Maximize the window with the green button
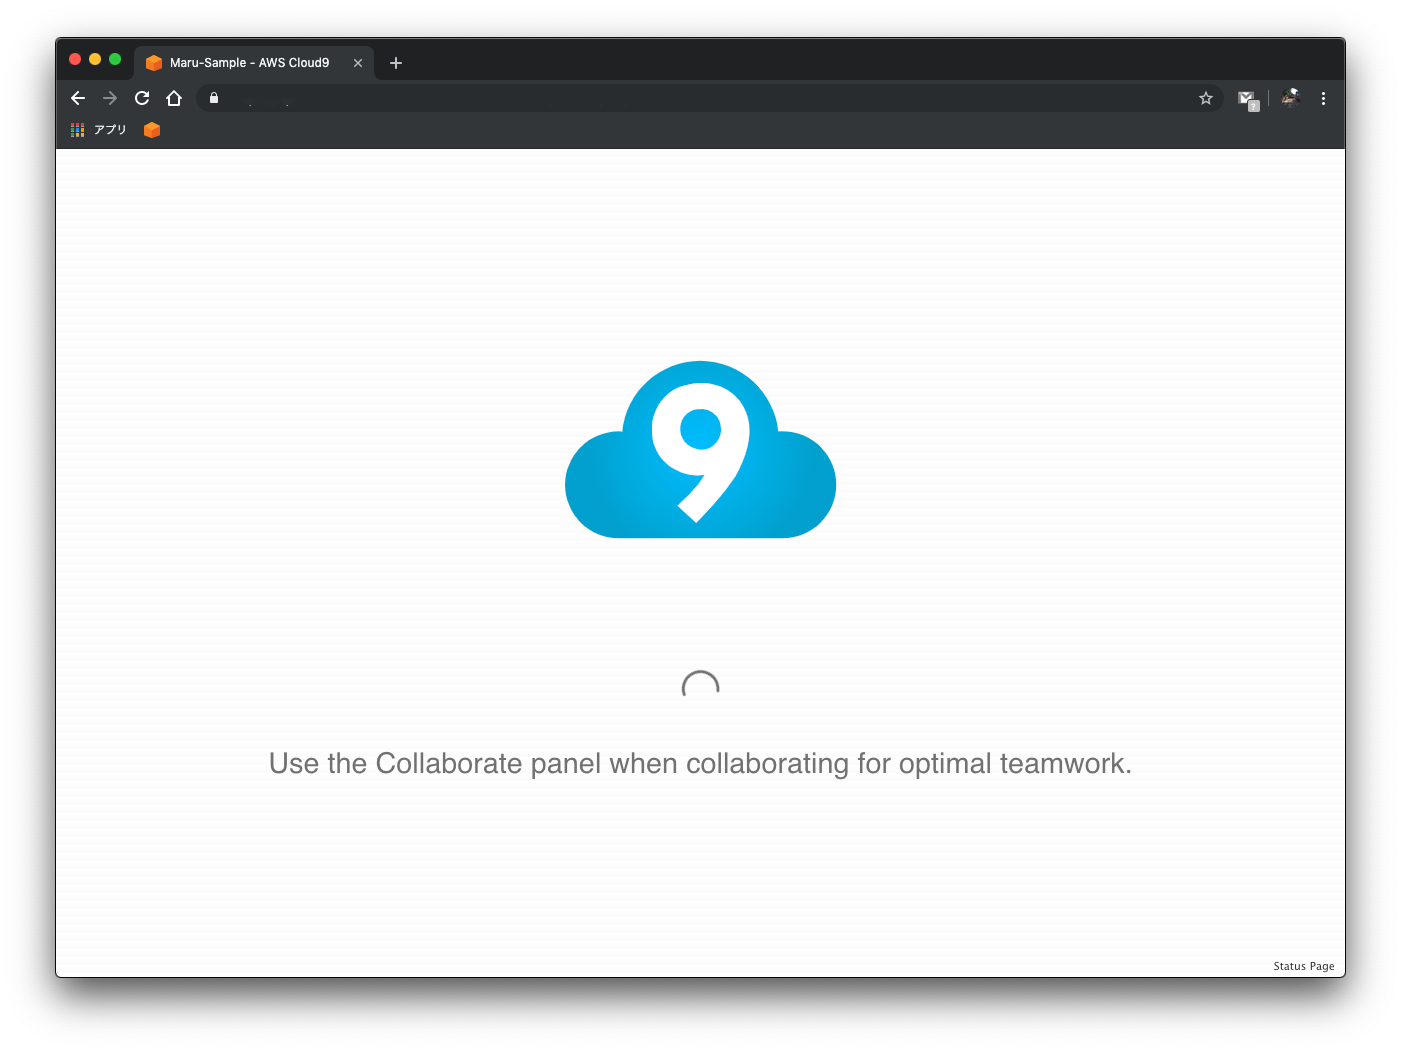1401x1051 pixels. pos(115,59)
